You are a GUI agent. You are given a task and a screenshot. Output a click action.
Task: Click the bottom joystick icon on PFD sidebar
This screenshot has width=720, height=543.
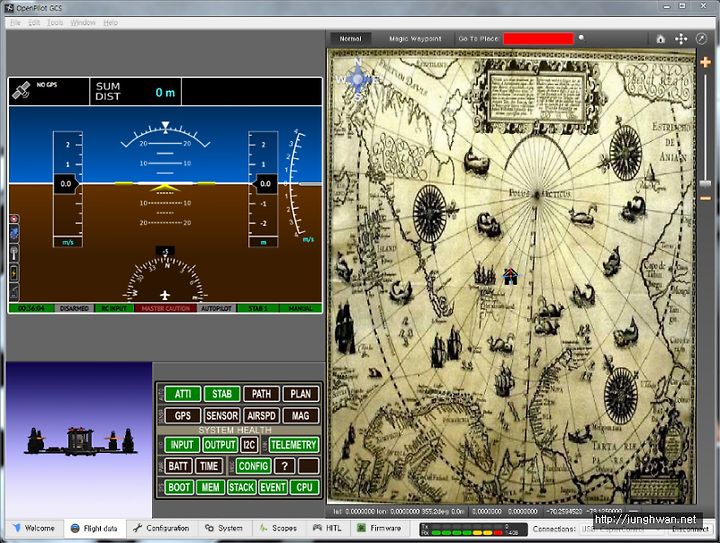click(14, 292)
